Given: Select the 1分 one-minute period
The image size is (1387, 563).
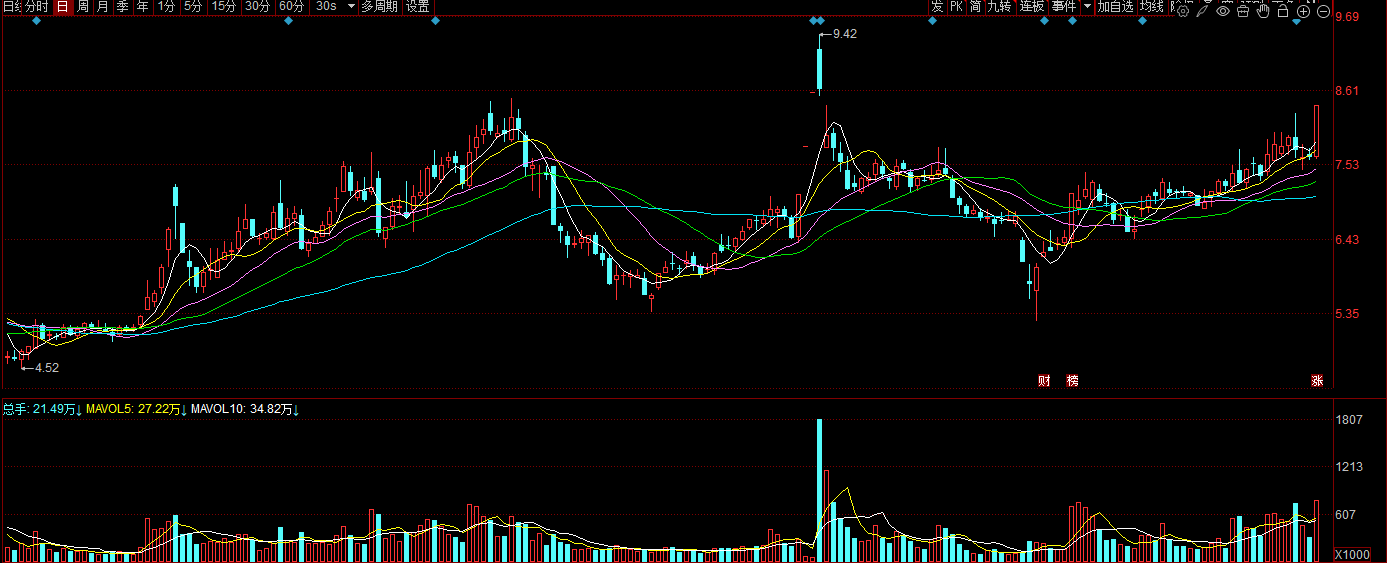Looking at the screenshot, I should click(x=166, y=6).
